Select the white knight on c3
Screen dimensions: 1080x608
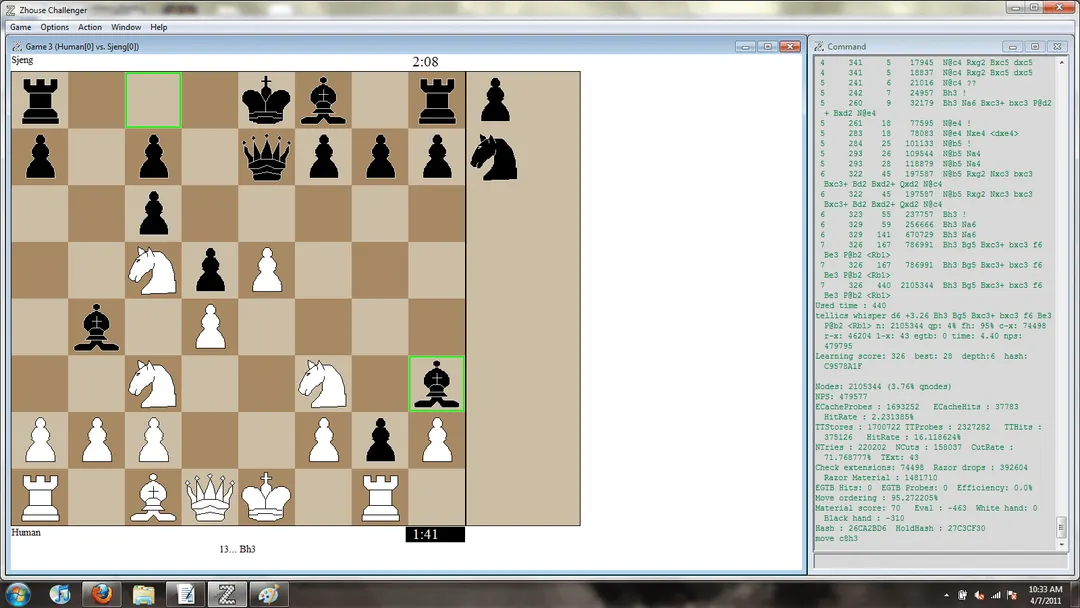(153, 384)
